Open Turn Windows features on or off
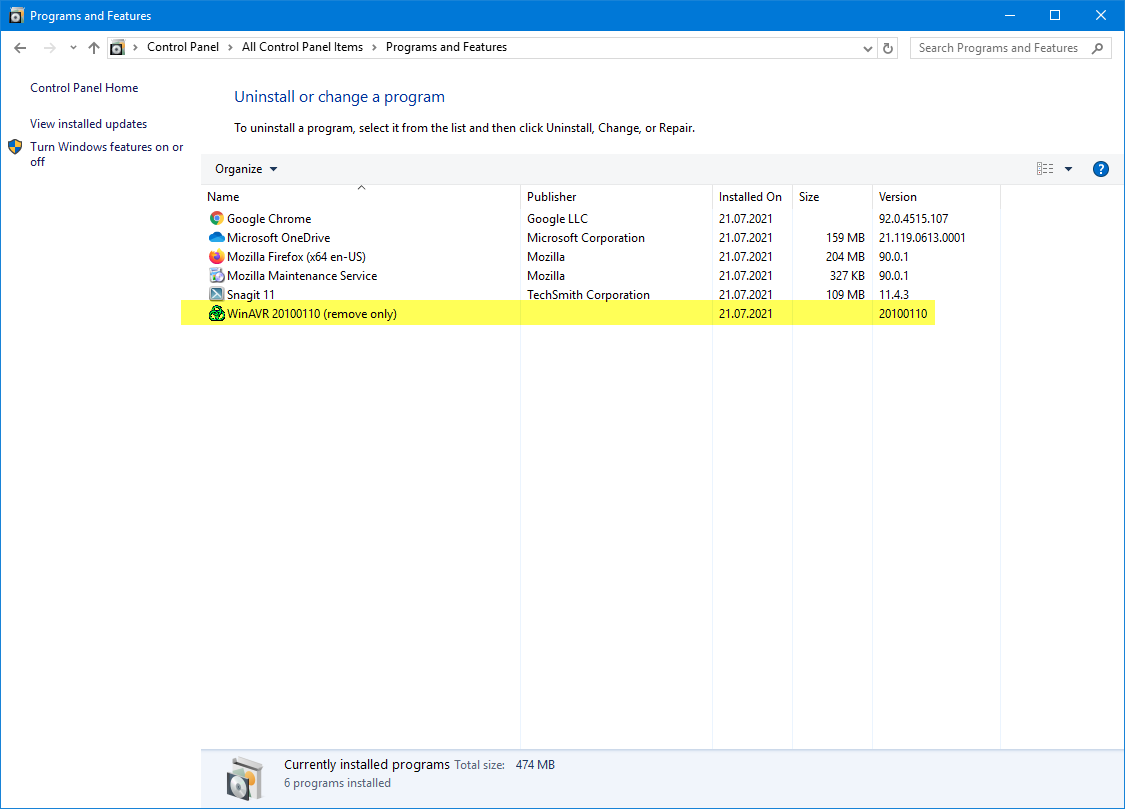 (x=106, y=154)
